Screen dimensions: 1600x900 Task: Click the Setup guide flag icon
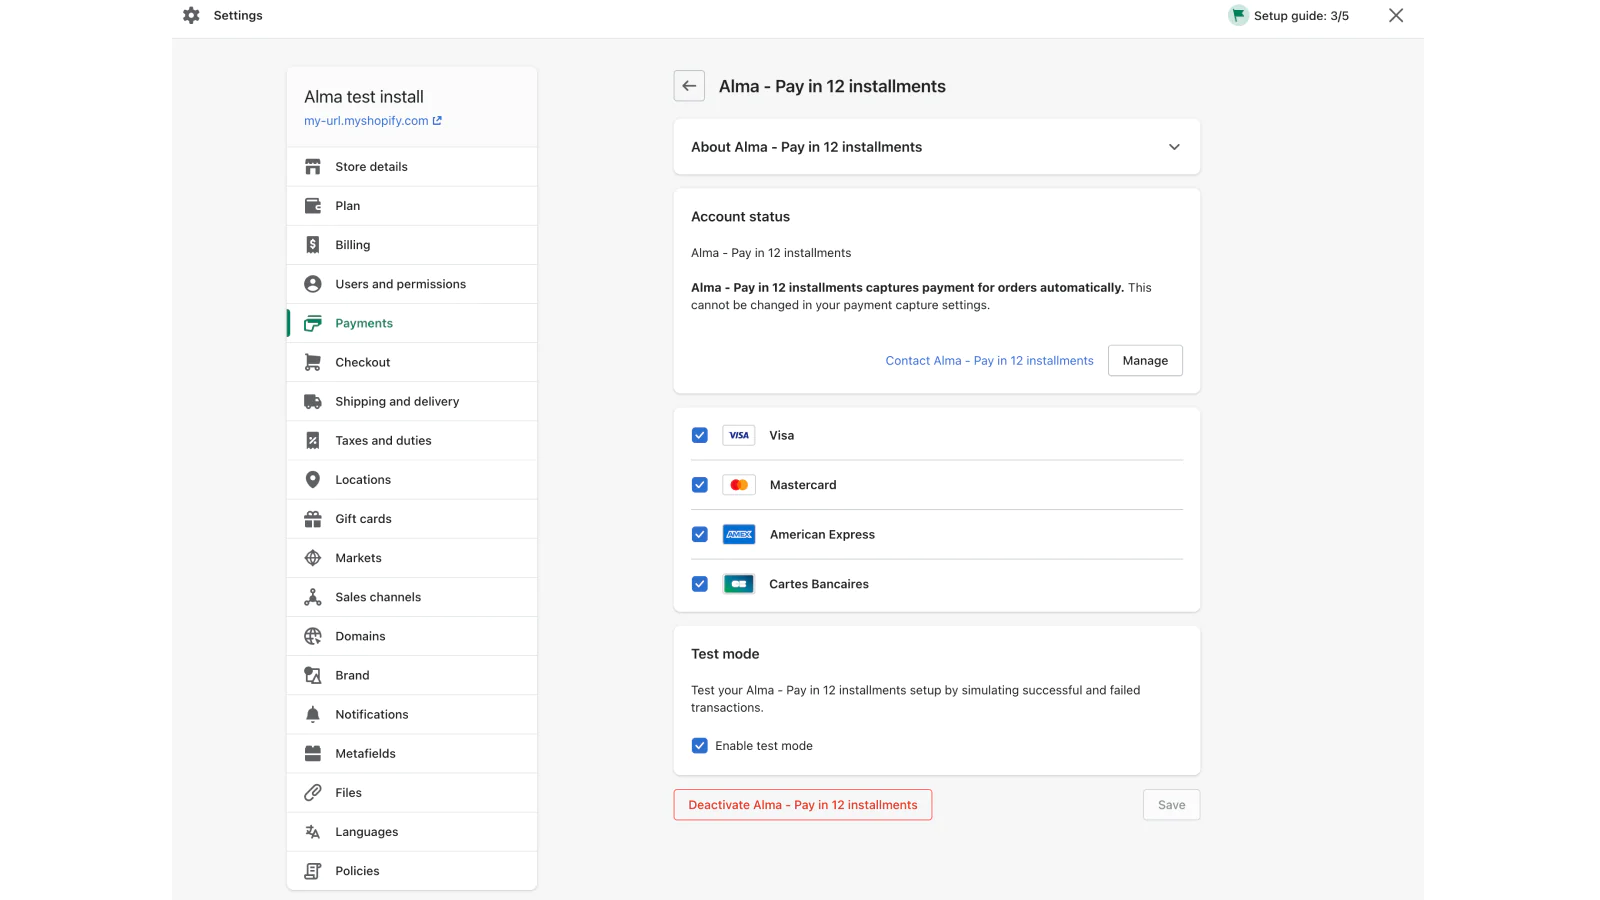coord(1238,15)
